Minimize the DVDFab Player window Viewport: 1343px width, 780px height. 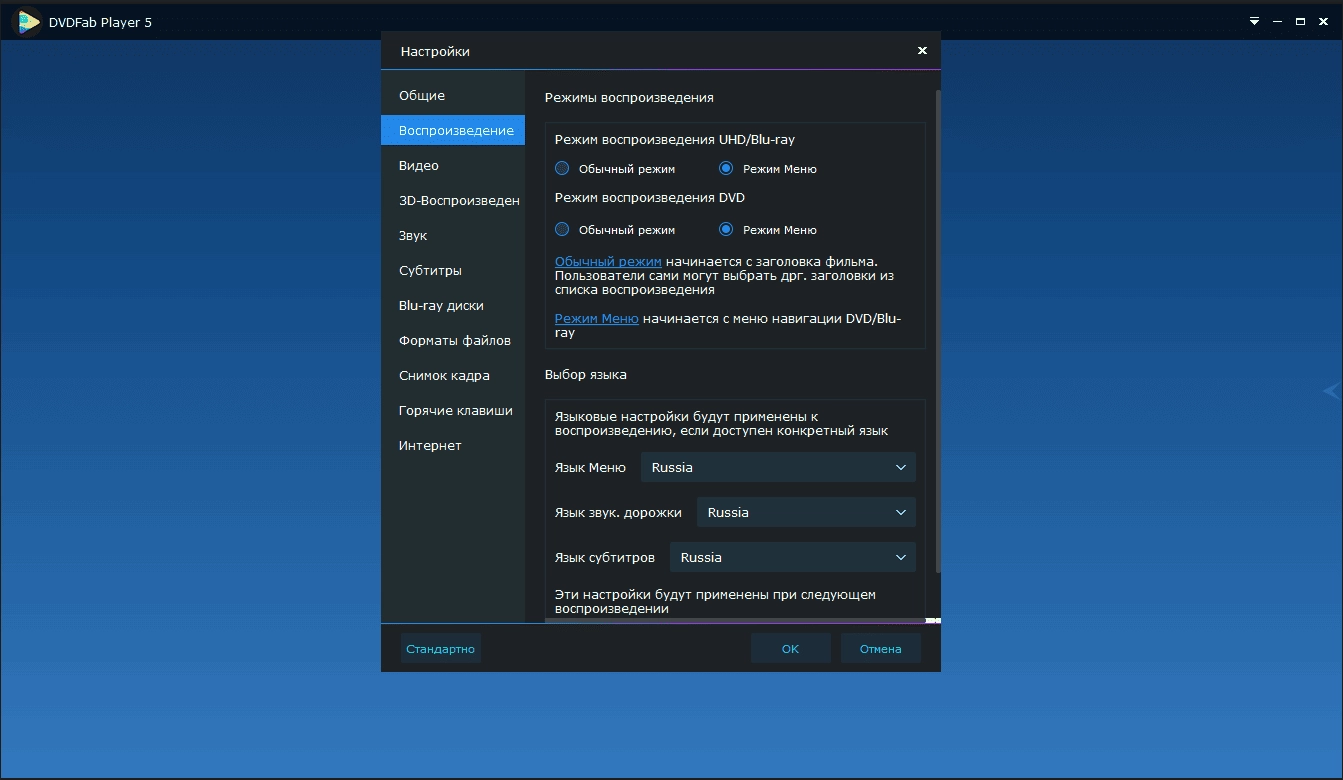(x=1278, y=21)
